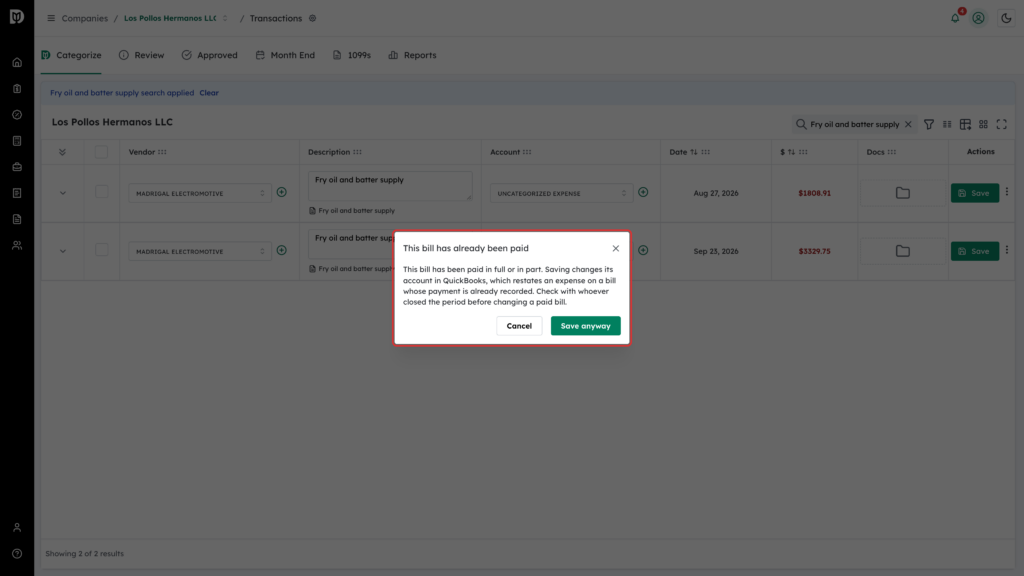
Task: Toggle dark mode moon icon
Action: [1006, 18]
